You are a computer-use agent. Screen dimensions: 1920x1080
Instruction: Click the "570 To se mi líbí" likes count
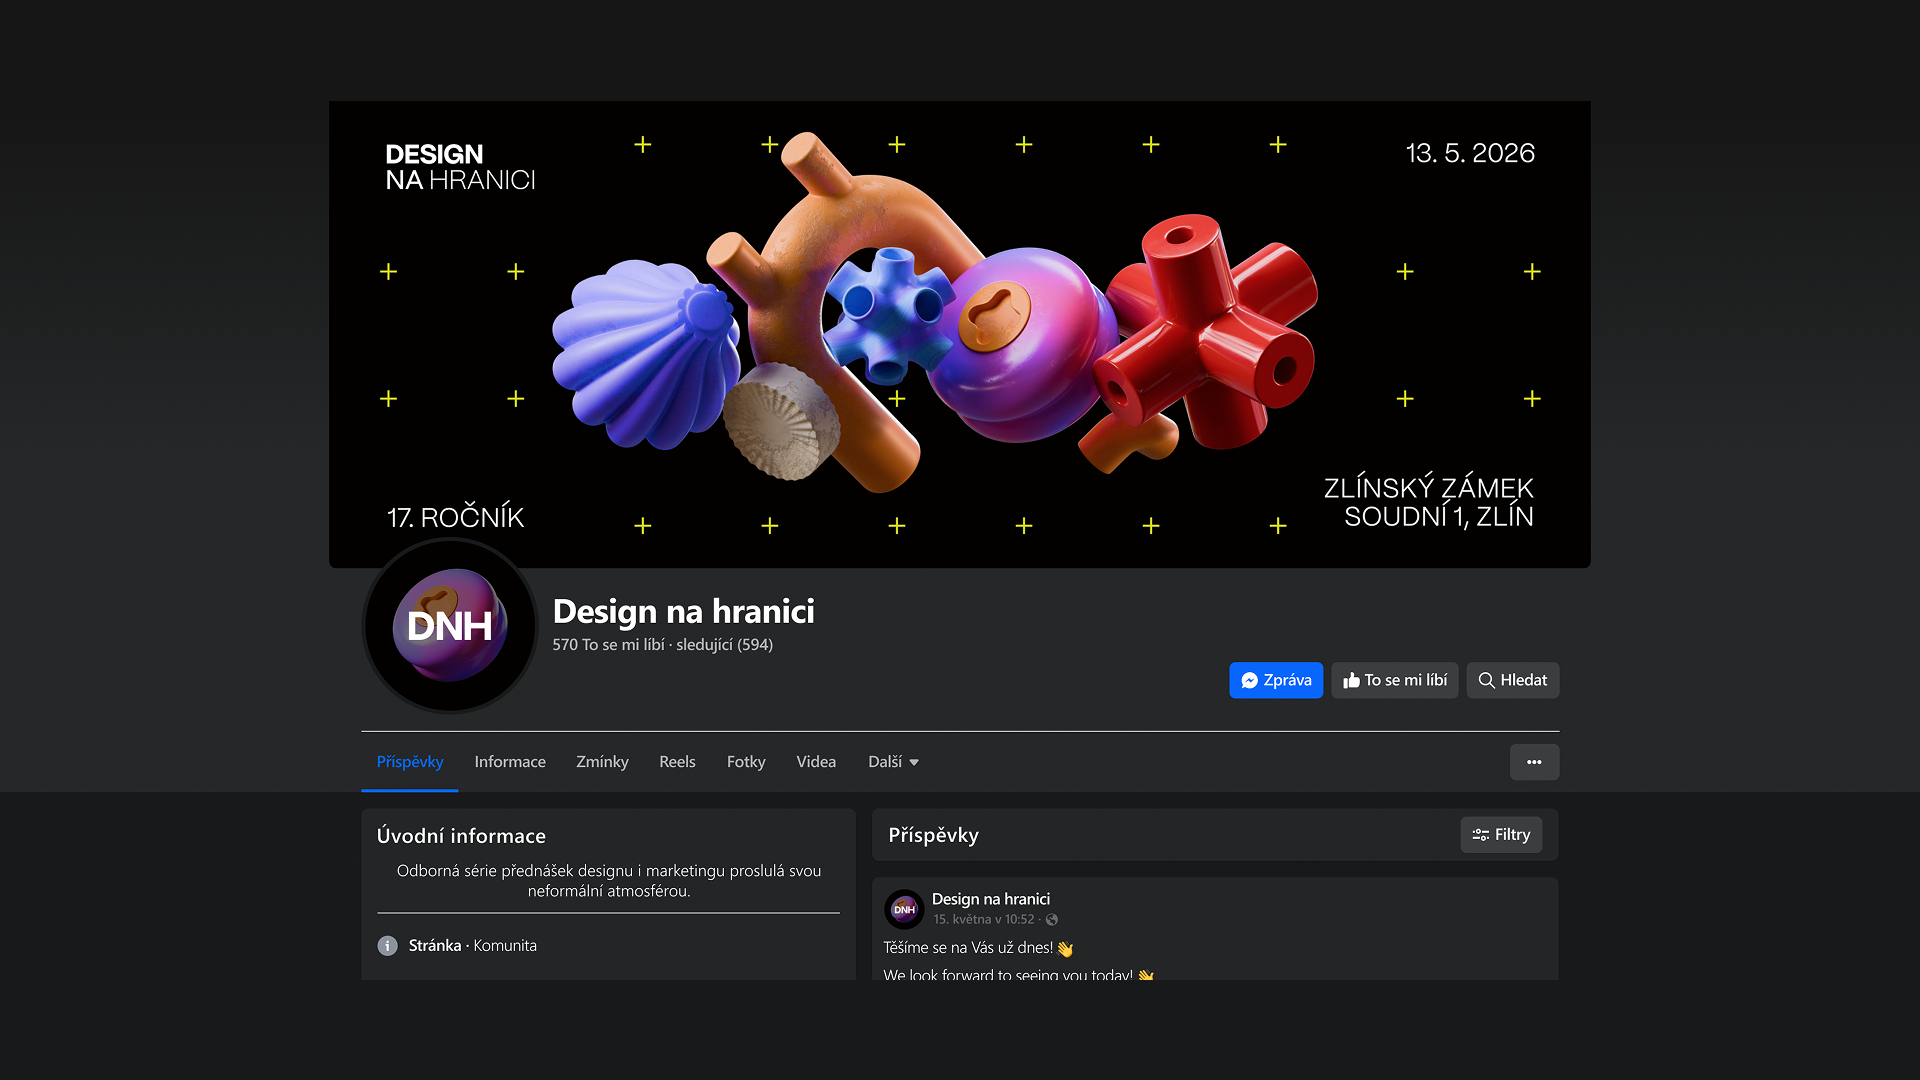tap(608, 645)
